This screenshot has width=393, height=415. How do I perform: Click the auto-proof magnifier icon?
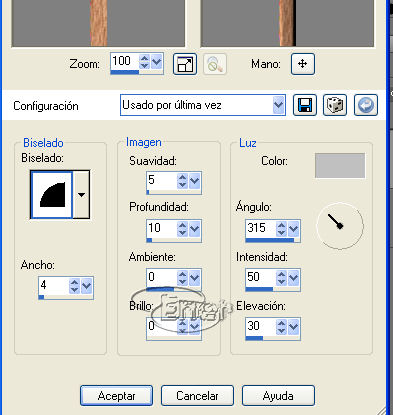point(215,64)
